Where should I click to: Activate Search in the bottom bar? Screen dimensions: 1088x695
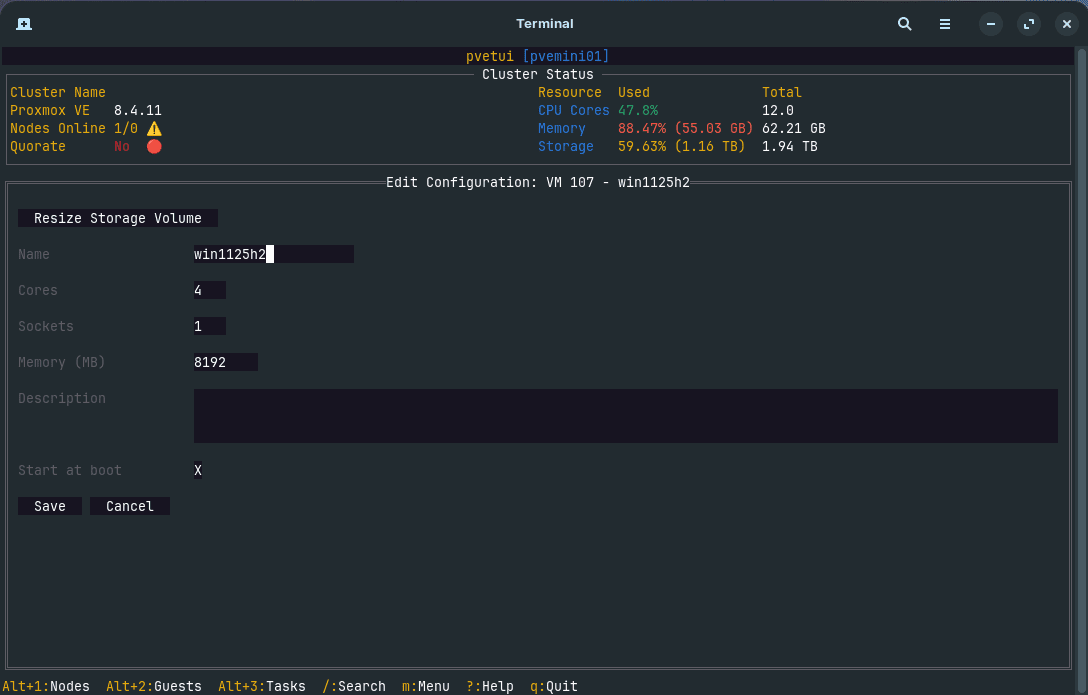[x=354, y=686]
